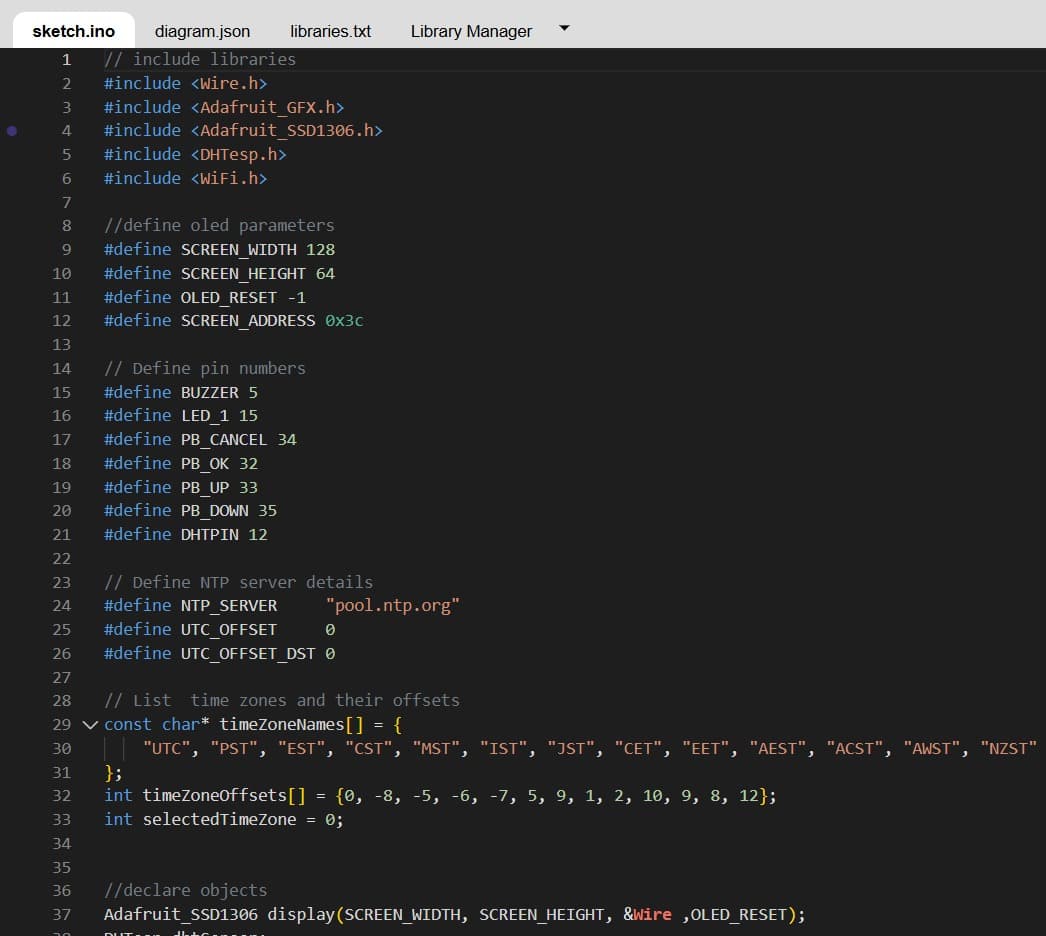Screen dimensions: 1046x936
Task: Click the "<Wire.h>" include text
Action: (229, 83)
